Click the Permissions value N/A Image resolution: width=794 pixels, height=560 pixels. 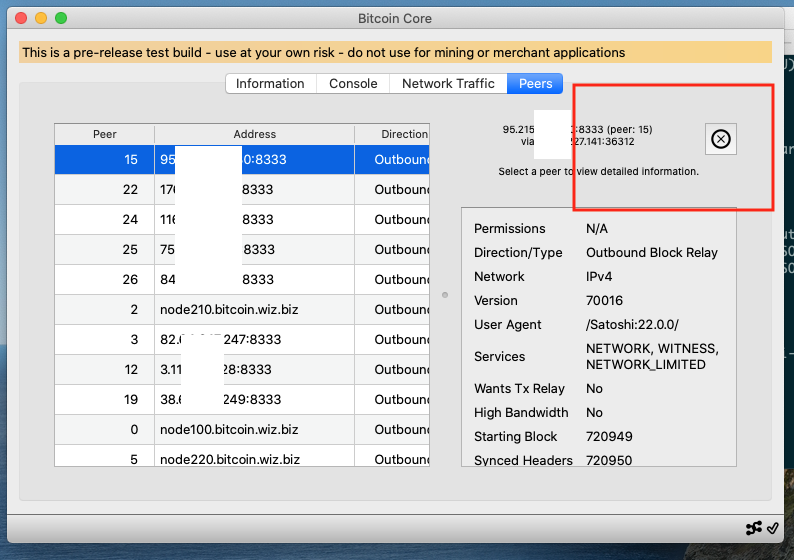[597, 229]
